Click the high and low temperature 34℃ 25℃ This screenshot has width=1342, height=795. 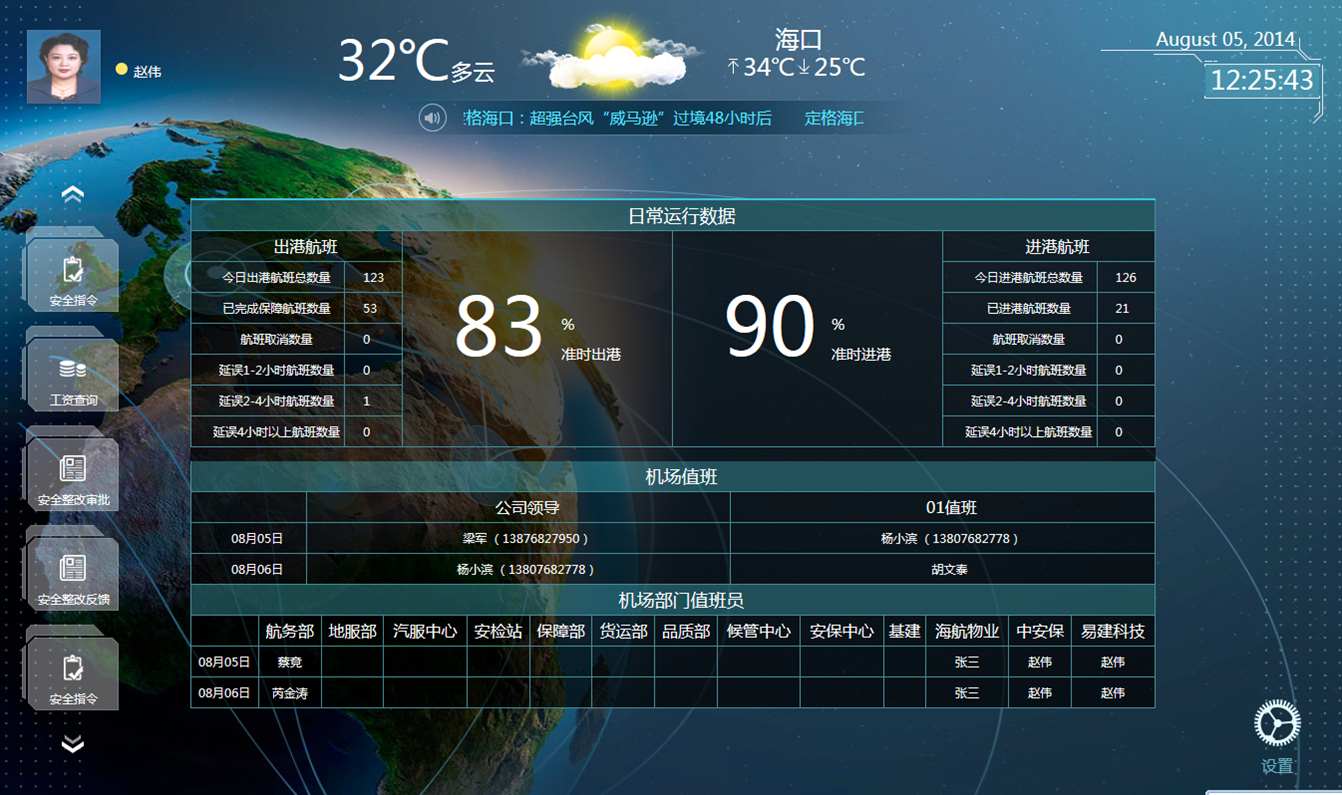pyautogui.click(x=796, y=67)
